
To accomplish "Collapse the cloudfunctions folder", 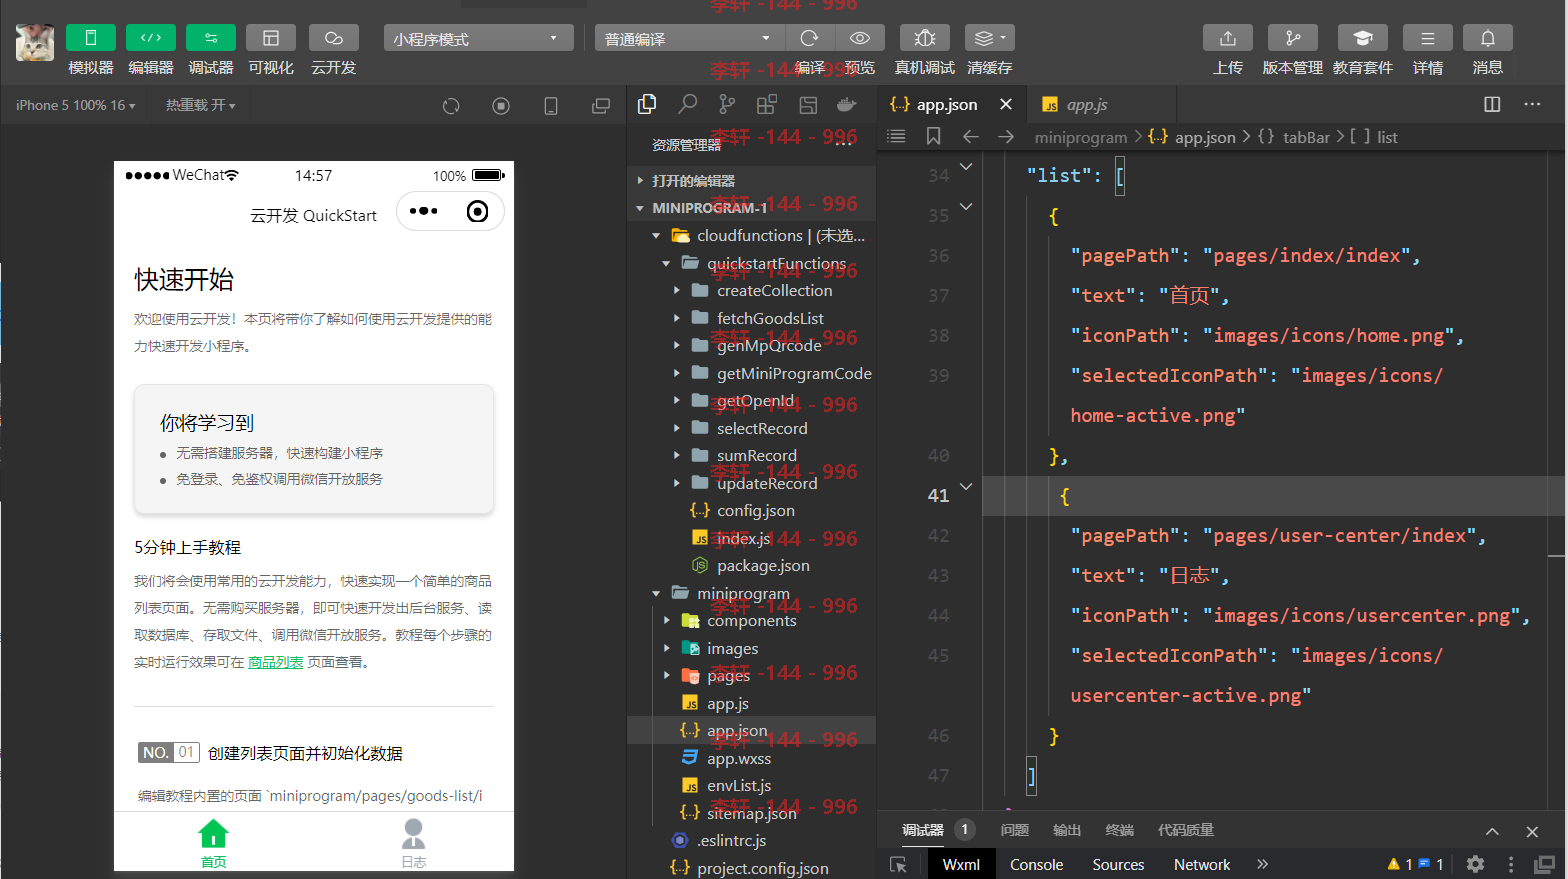I will click(751, 236).
